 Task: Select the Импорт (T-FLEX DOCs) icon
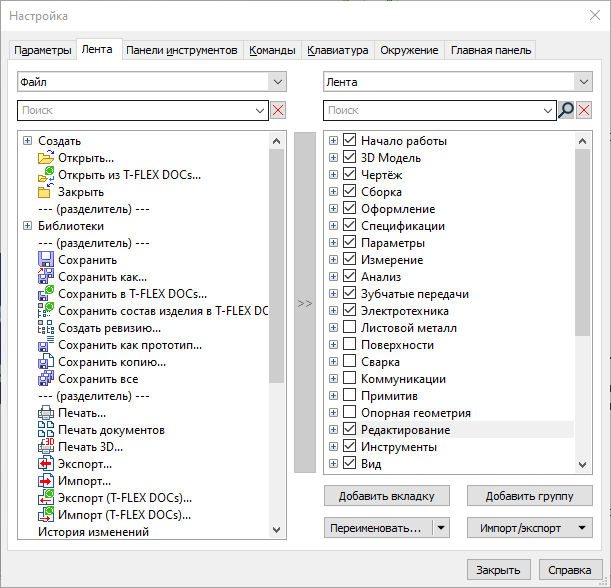pyautogui.click(x=46, y=515)
